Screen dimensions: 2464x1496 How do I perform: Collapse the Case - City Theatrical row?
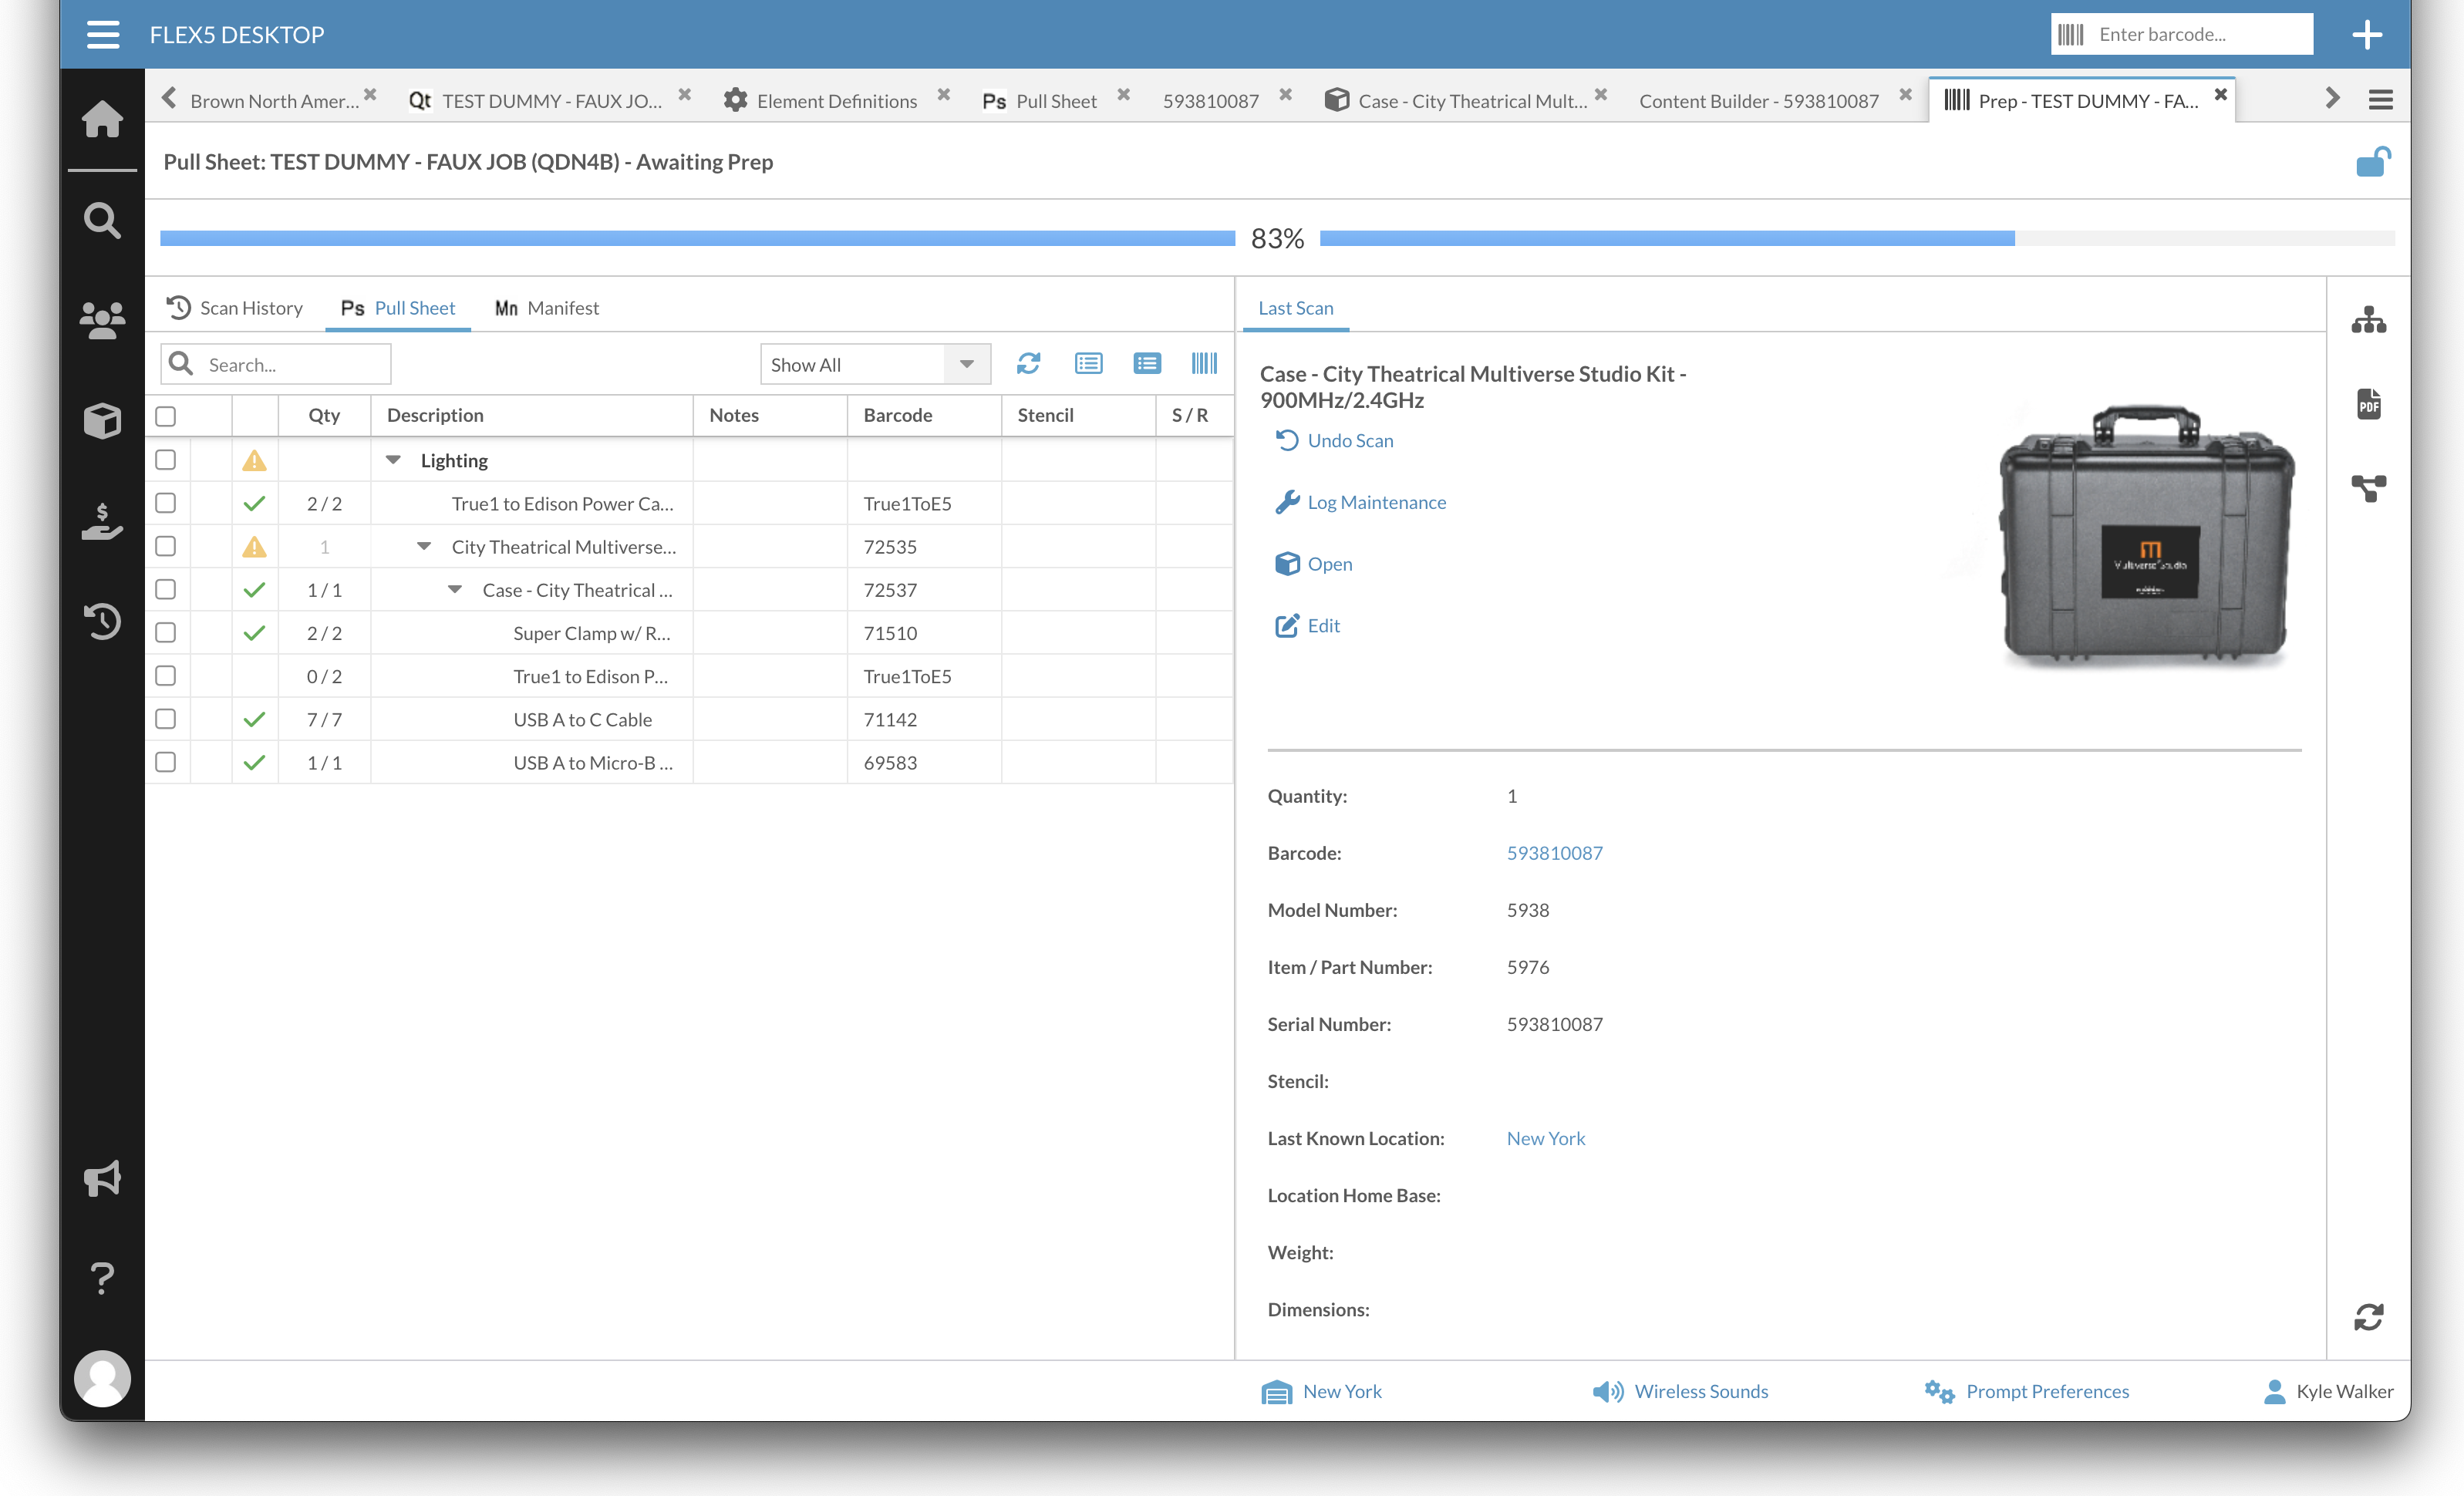pyautogui.click(x=455, y=590)
